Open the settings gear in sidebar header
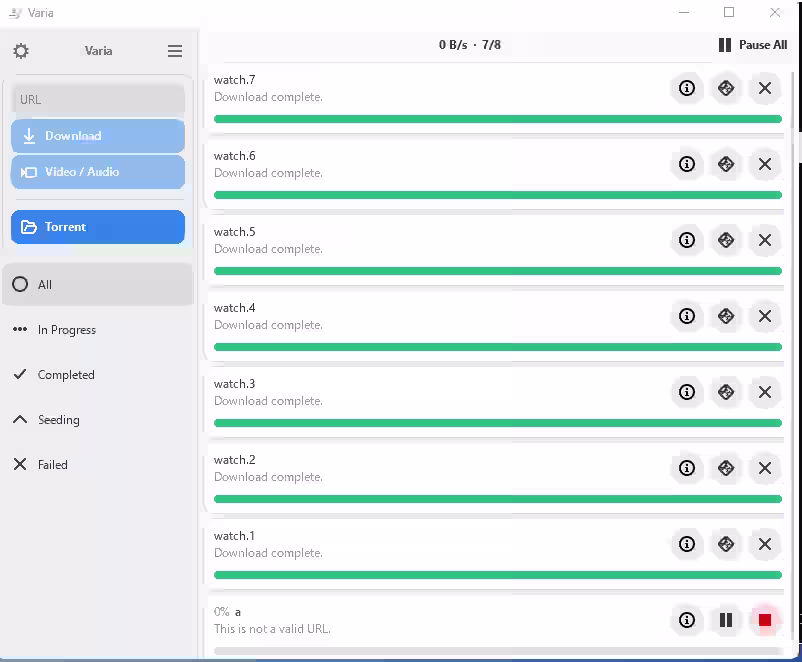This screenshot has height=662, width=802. [x=21, y=51]
